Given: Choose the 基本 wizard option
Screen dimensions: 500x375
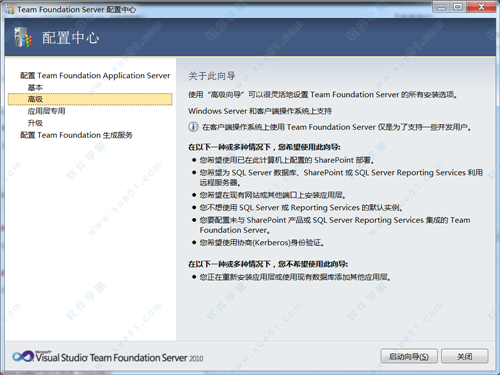Looking at the screenshot, I should point(35,88).
